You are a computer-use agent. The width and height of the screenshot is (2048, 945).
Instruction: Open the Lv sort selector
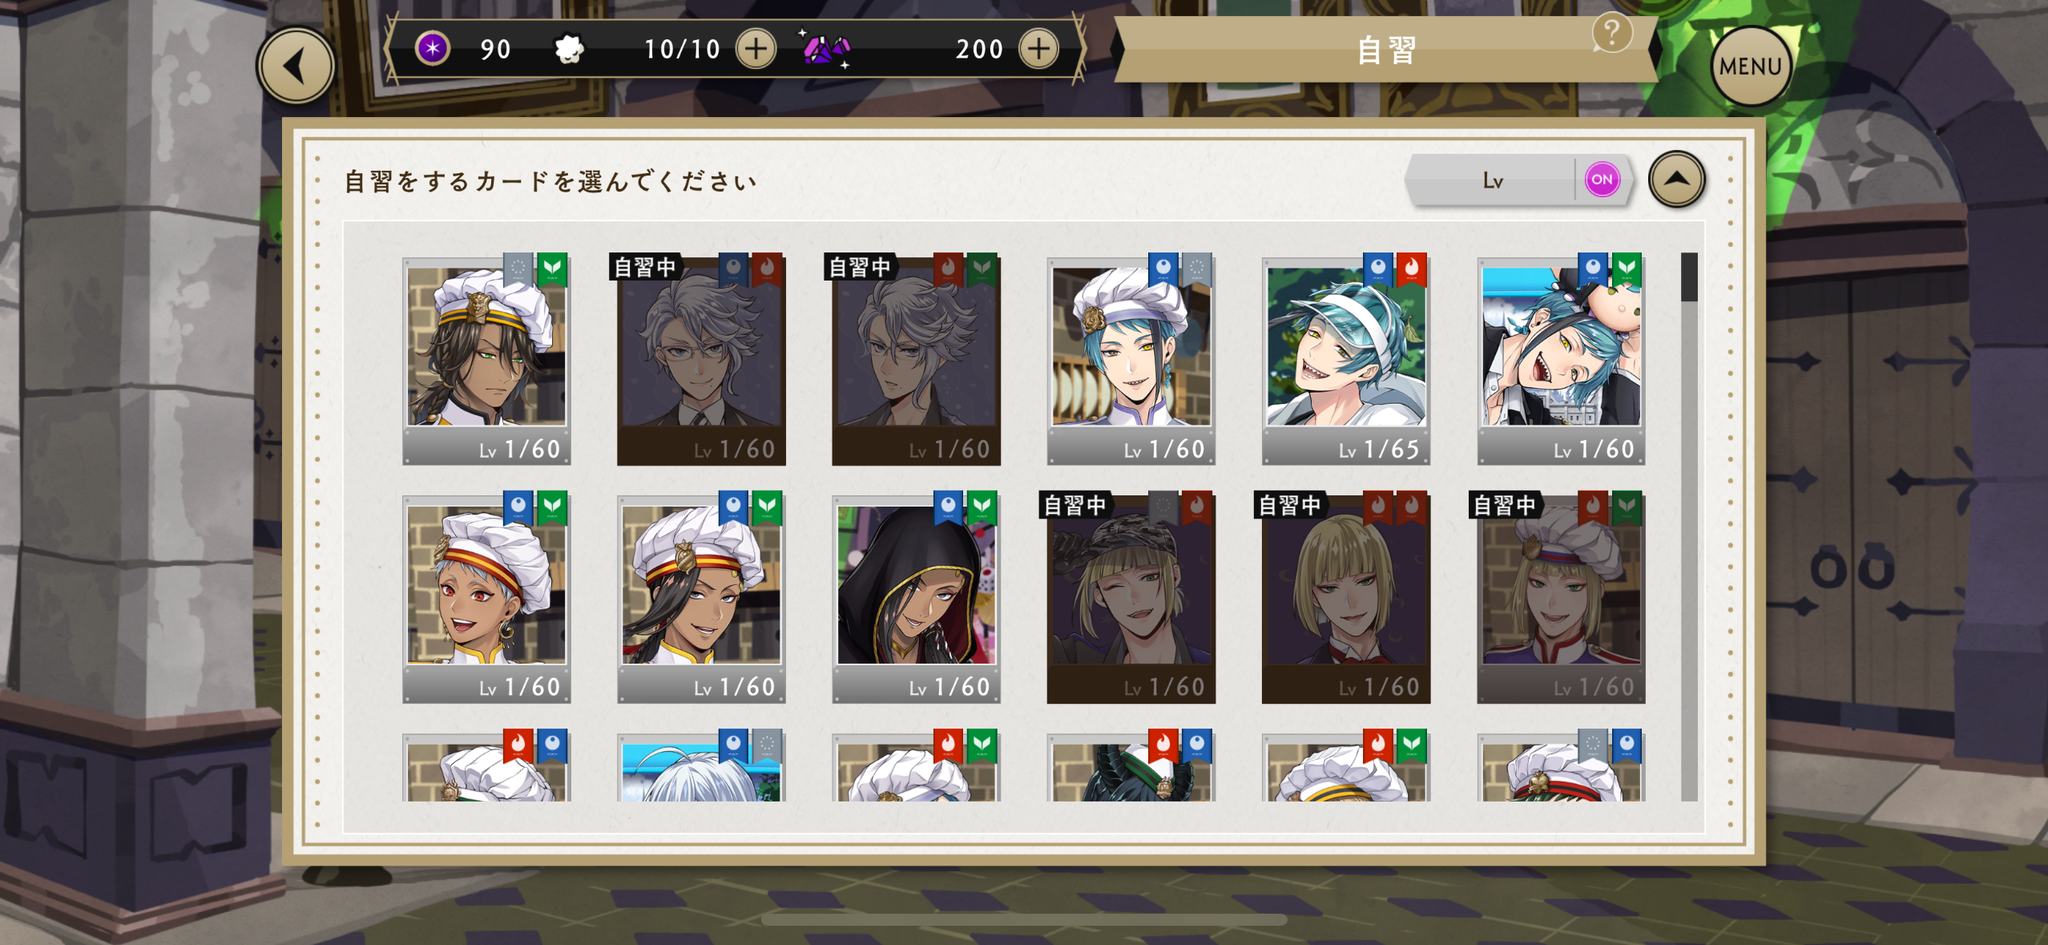[1491, 181]
